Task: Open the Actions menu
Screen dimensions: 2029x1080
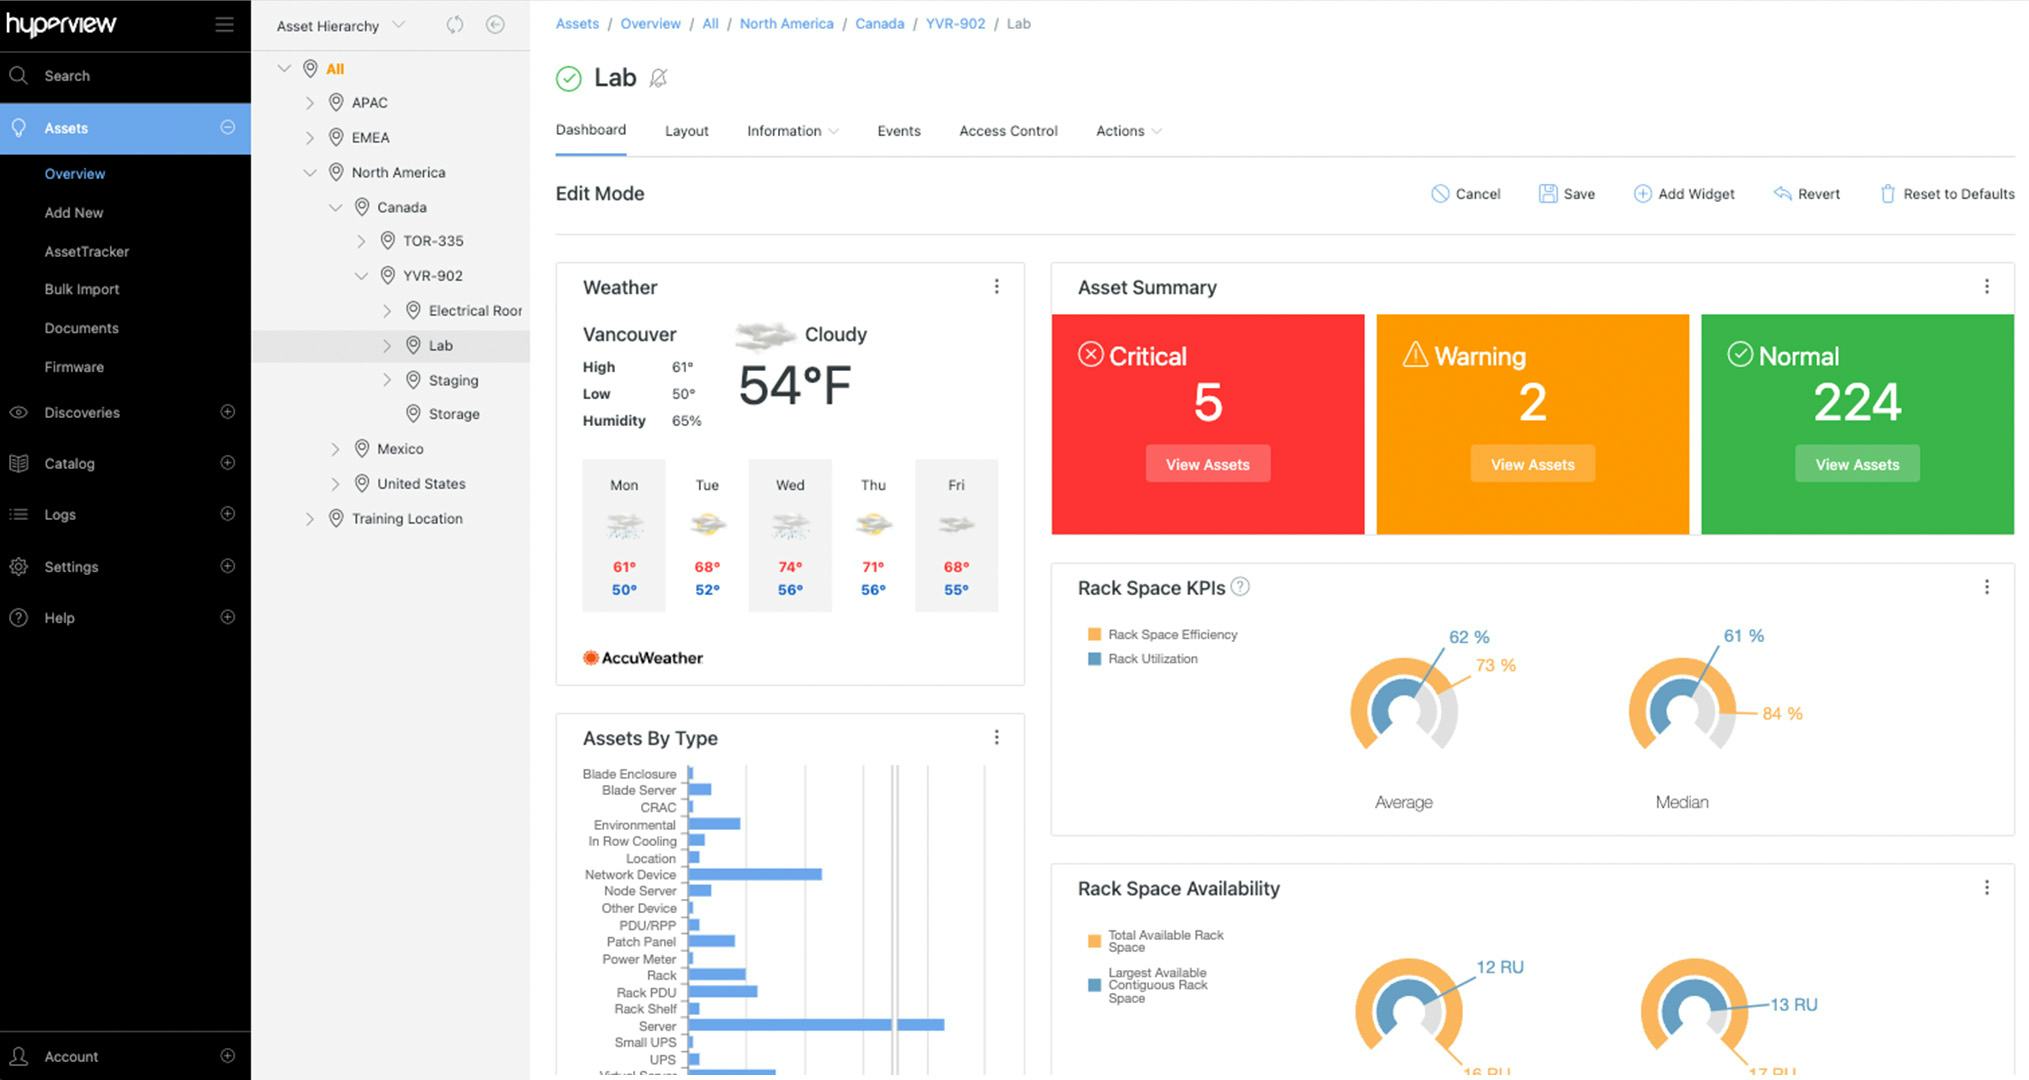Action: tap(1126, 130)
